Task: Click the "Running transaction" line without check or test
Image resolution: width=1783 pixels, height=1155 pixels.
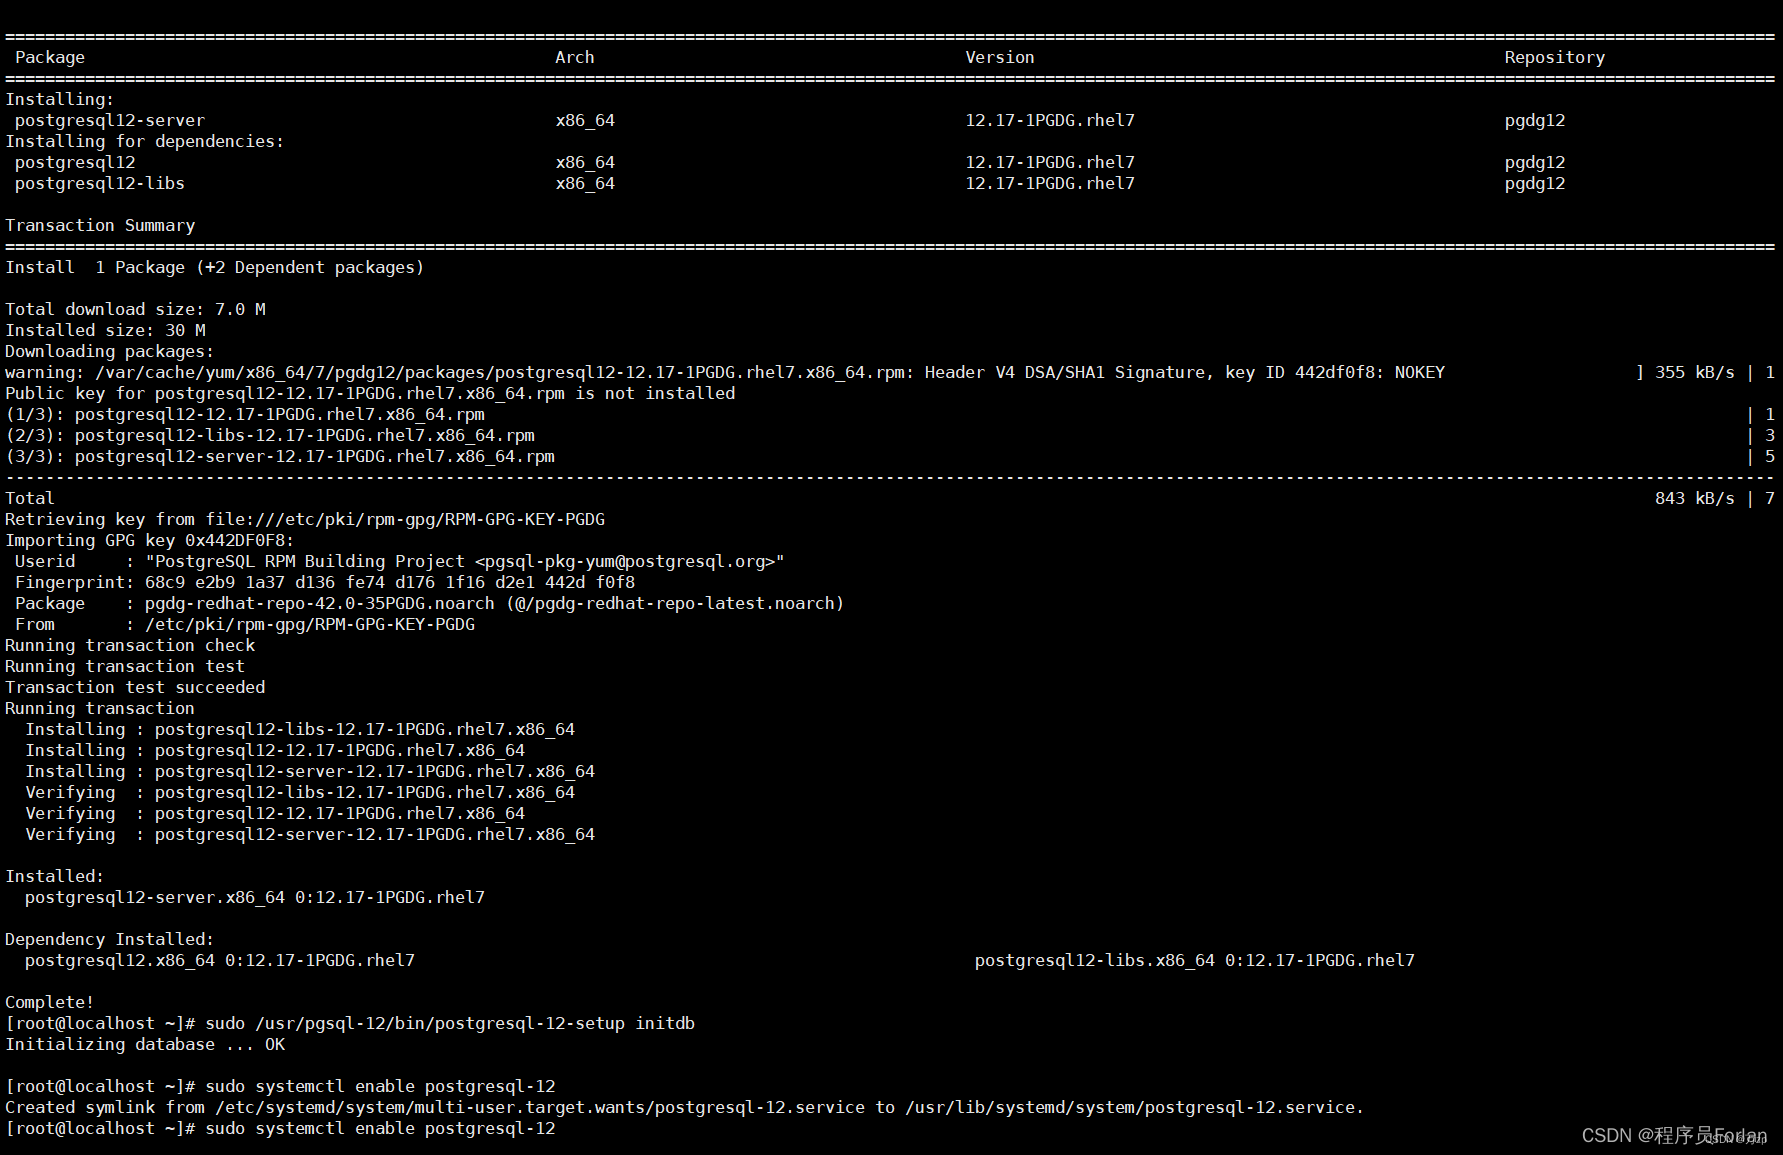Action: point(100,708)
